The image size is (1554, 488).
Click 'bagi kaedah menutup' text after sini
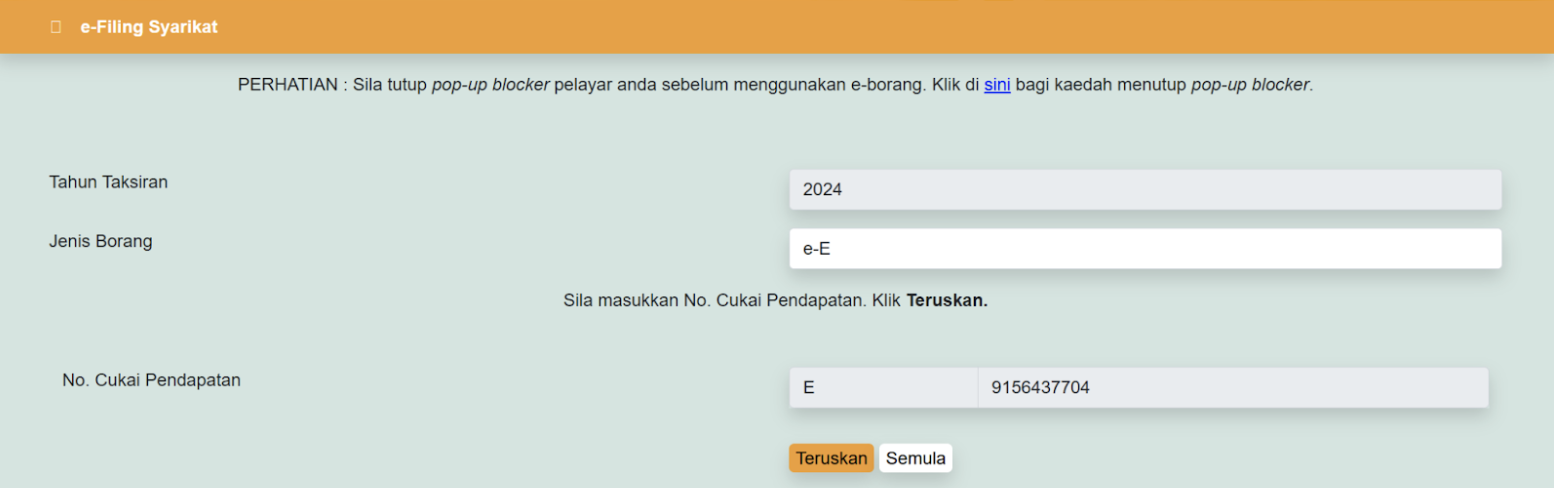coord(1100,85)
